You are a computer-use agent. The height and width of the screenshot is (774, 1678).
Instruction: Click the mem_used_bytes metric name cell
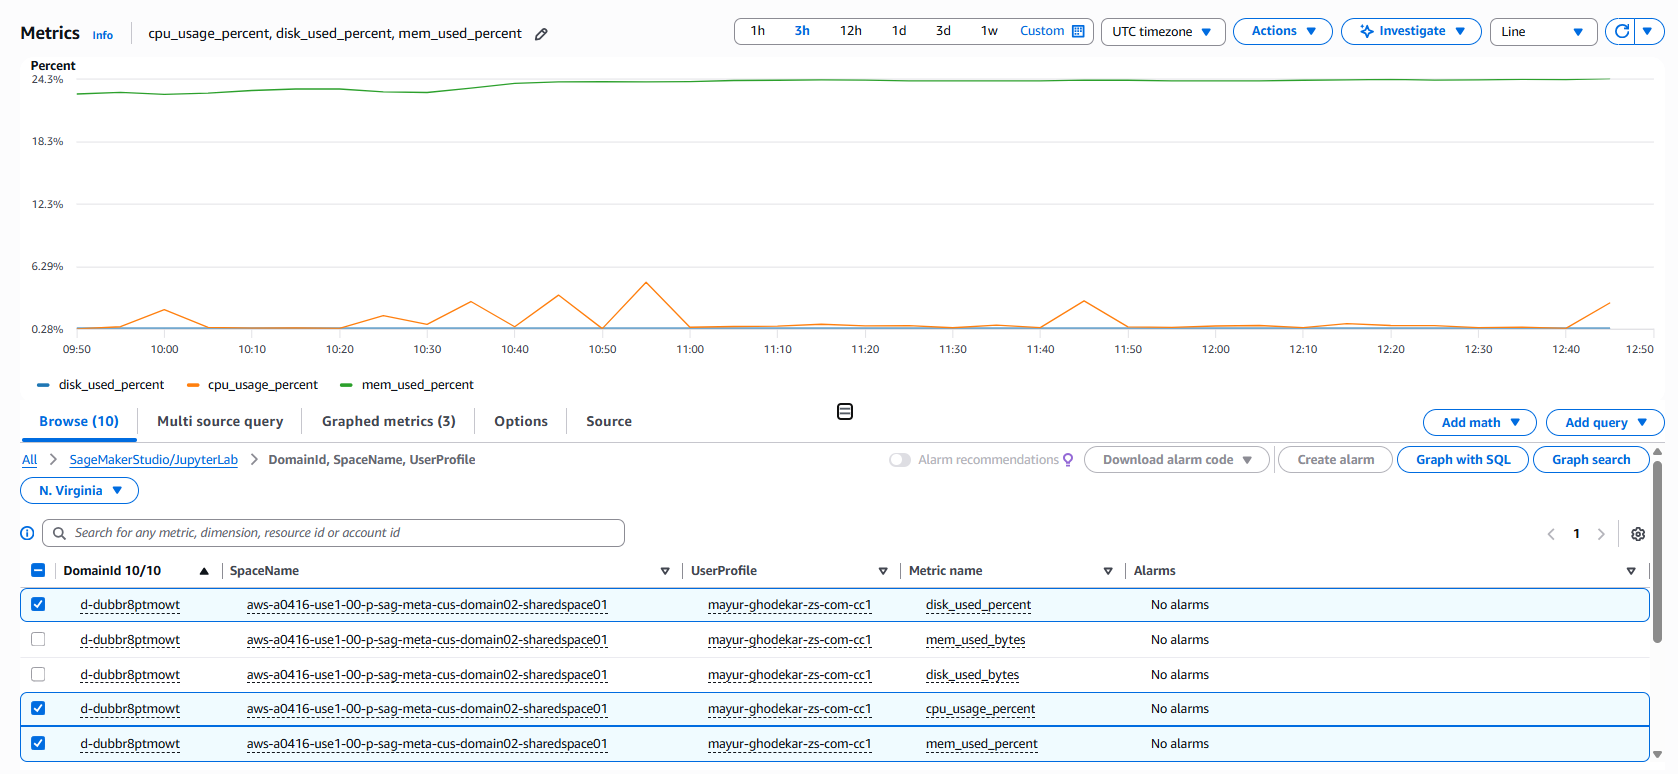point(976,640)
